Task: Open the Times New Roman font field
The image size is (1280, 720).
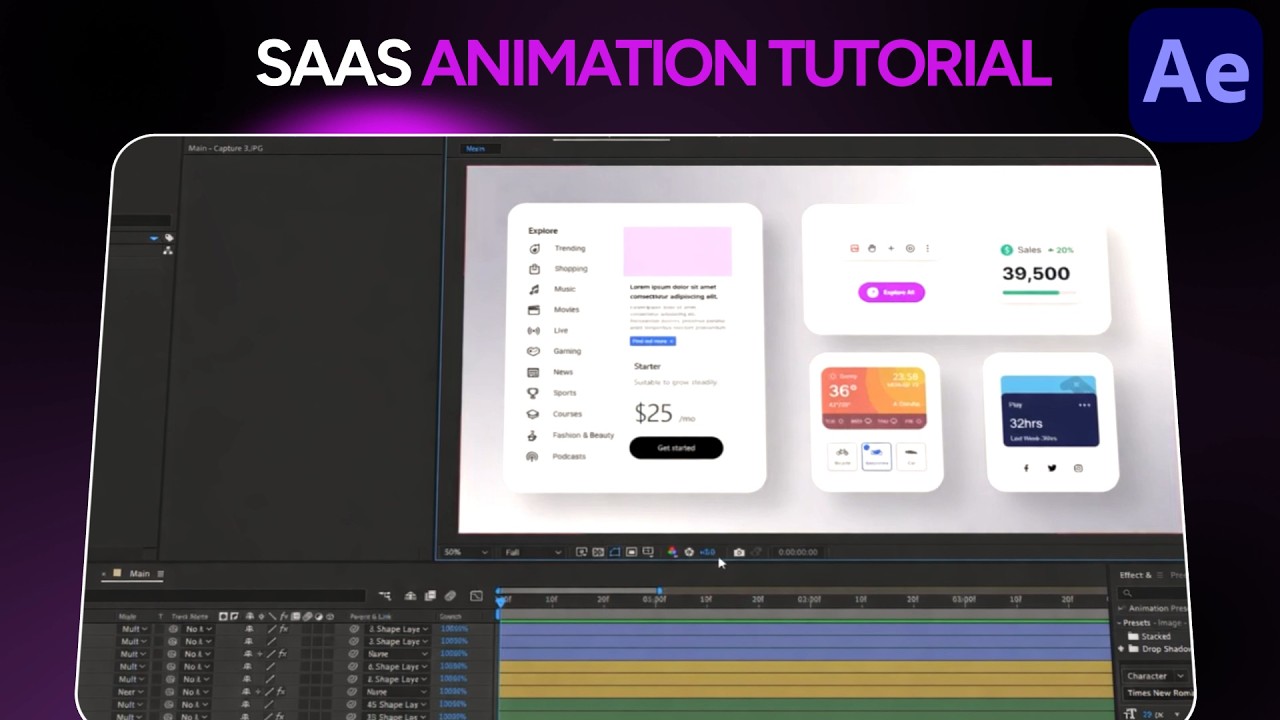Action: (1158, 693)
